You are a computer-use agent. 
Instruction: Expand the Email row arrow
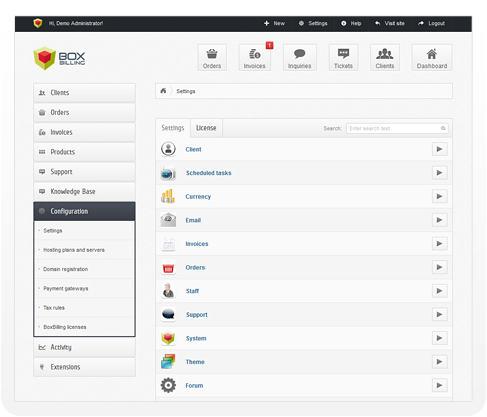pyautogui.click(x=440, y=220)
